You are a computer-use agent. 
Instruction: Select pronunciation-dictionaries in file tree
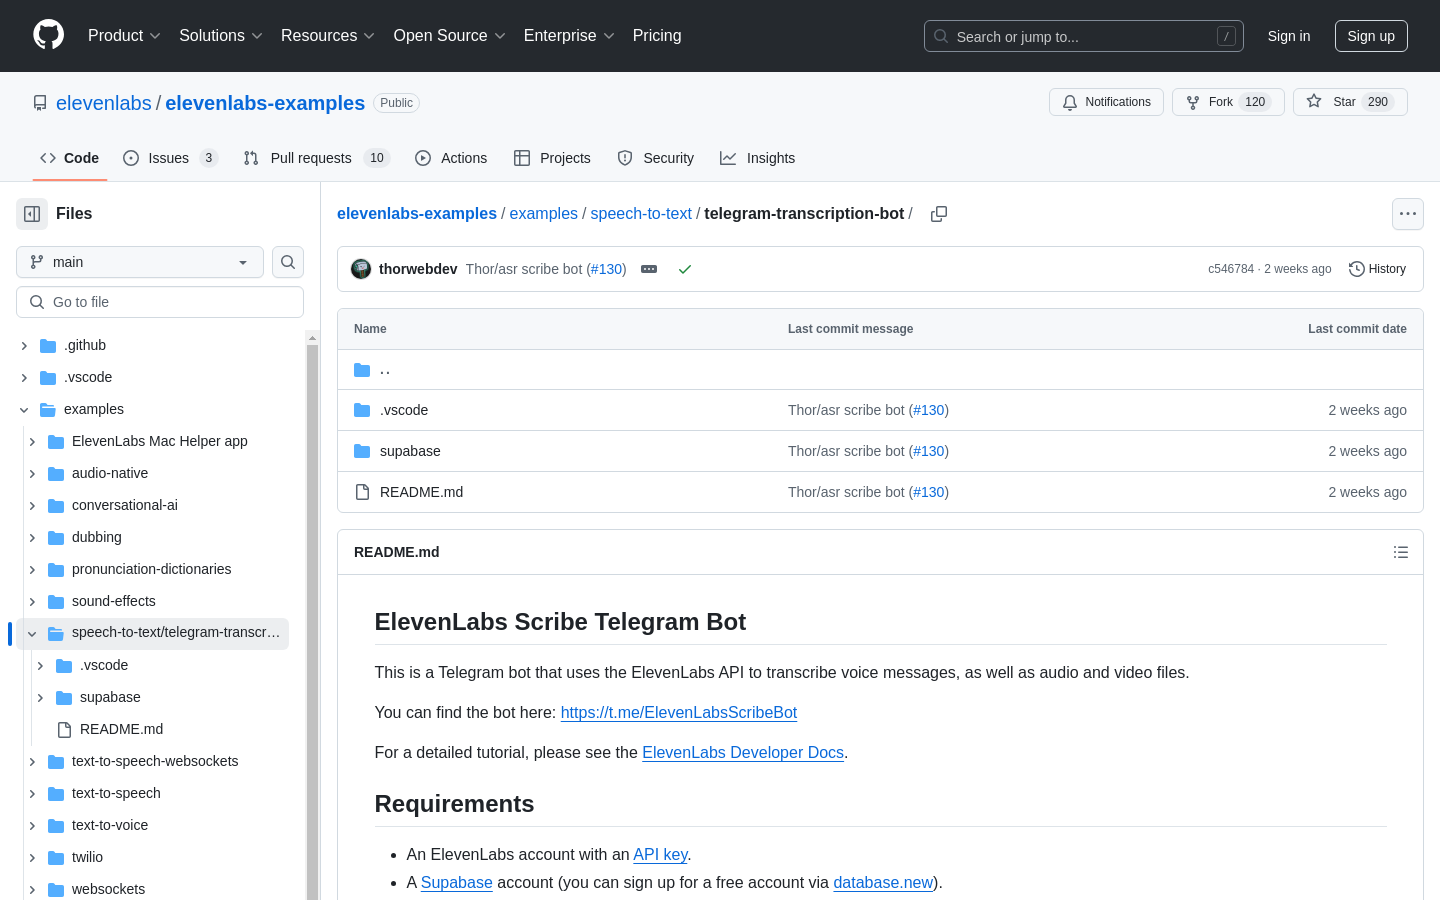click(152, 569)
